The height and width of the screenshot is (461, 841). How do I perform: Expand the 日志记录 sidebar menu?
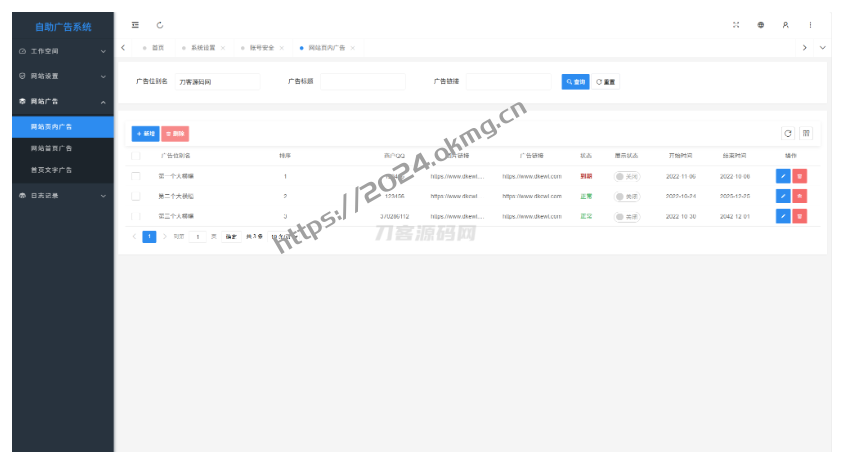(x=62, y=196)
